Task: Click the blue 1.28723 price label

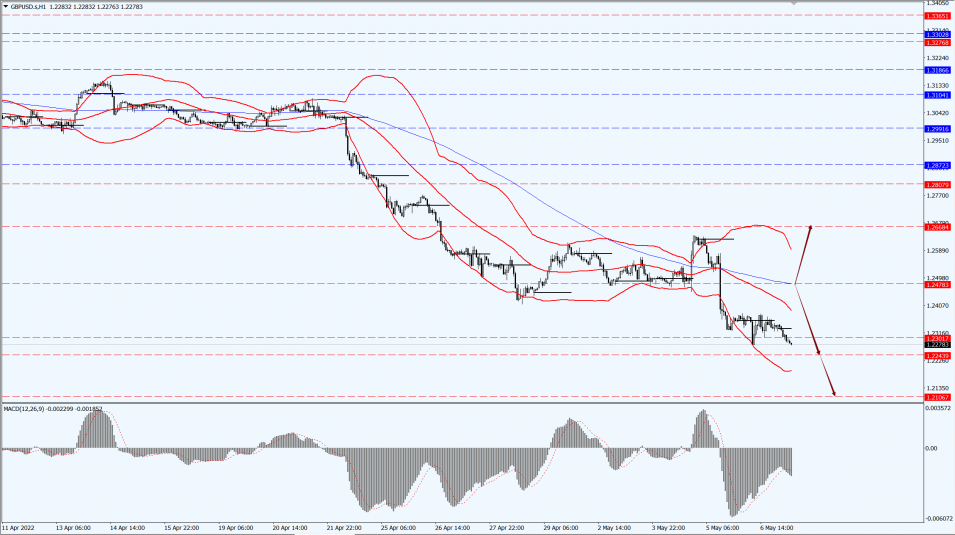Action: 937,165
